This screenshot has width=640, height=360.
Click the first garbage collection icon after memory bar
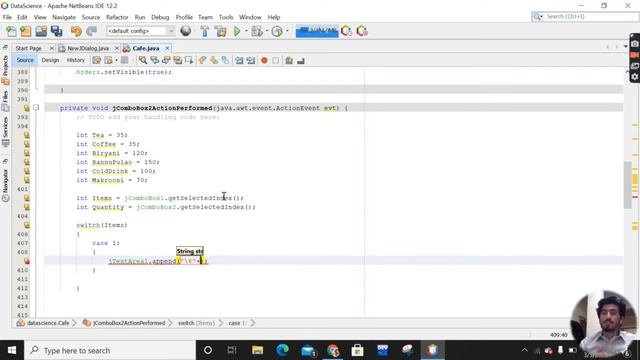[346, 31]
